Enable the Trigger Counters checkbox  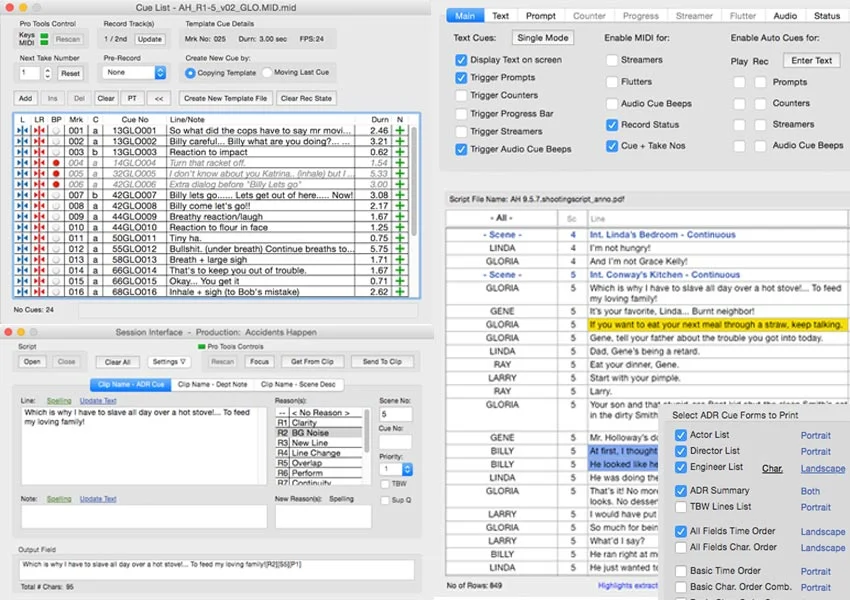pos(461,95)
